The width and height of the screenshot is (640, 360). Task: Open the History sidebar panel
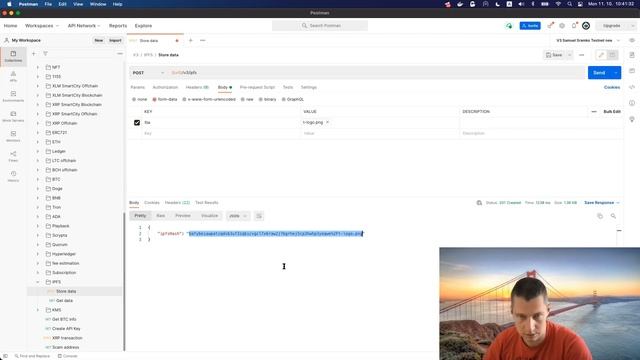13,176
